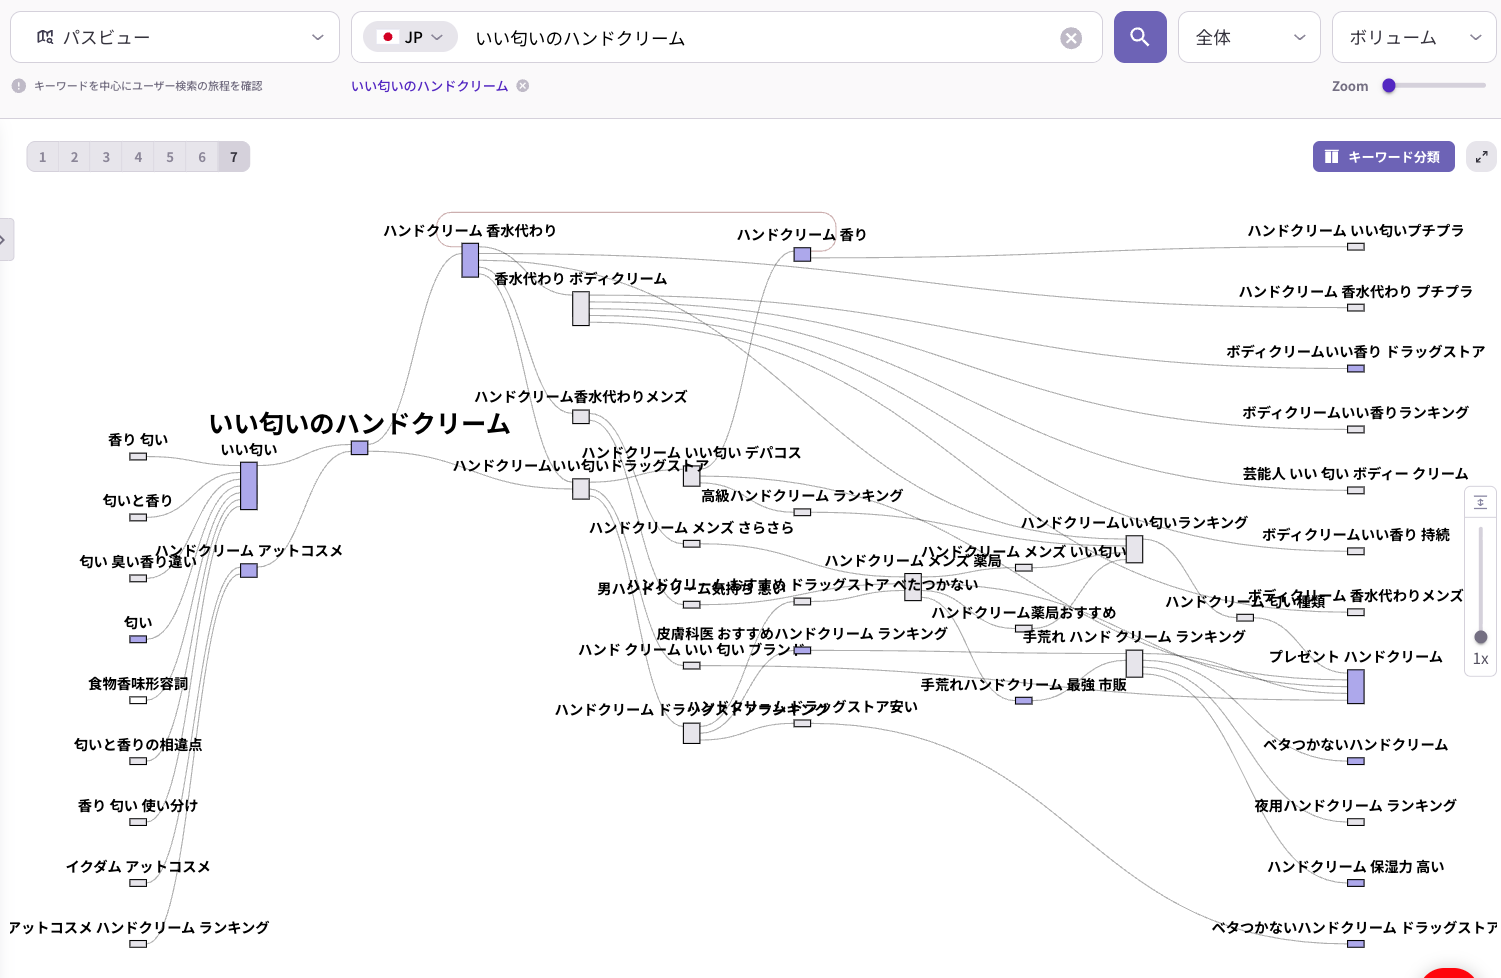The height and width of the screenshot is (978, 1501).
Task: Click the いい匂いのハンドクリーム keyword link
Action: (429, 86)
